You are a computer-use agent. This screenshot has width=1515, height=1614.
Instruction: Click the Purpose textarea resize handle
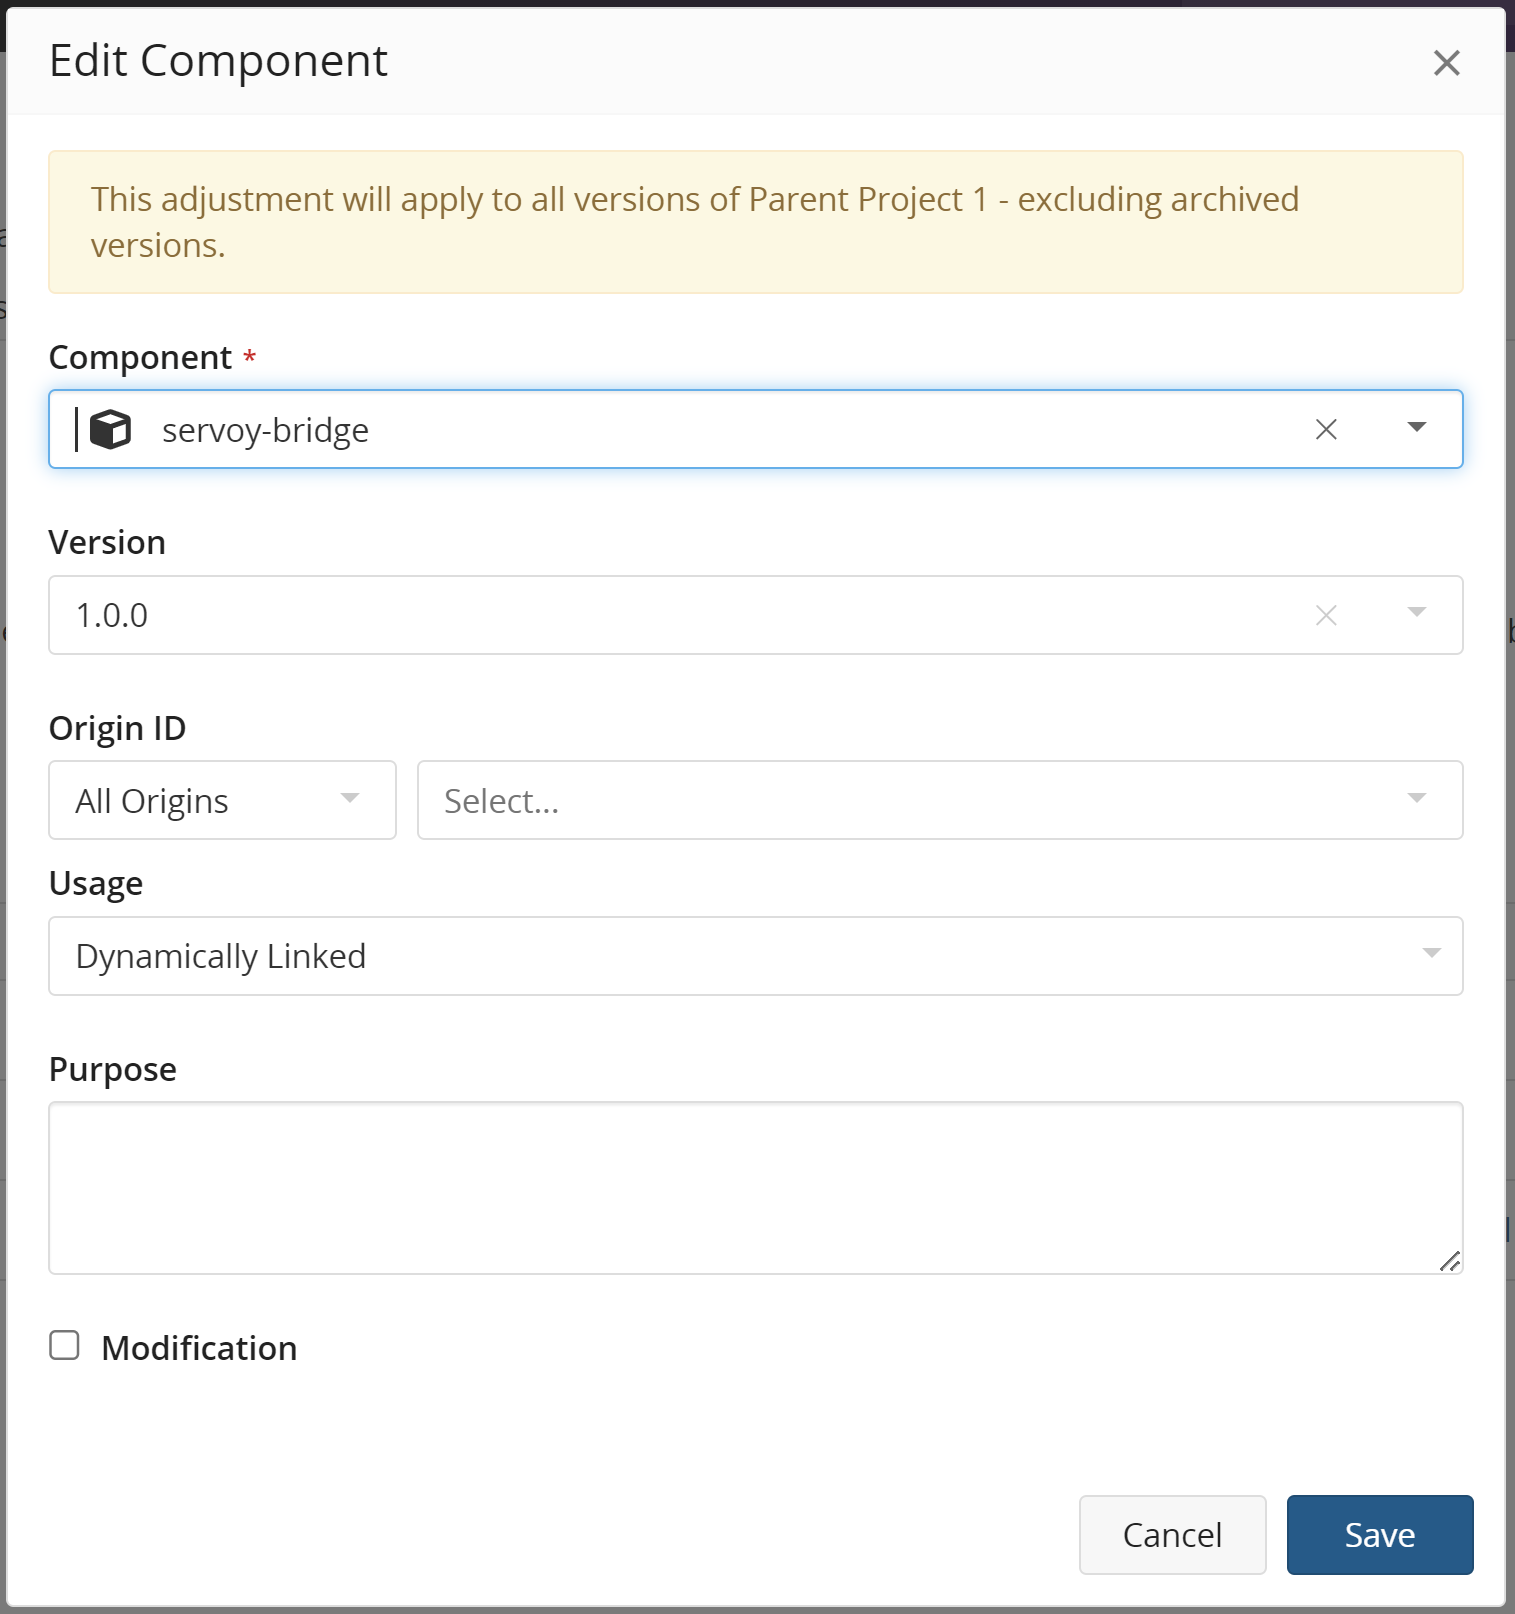[1452, 1263]
